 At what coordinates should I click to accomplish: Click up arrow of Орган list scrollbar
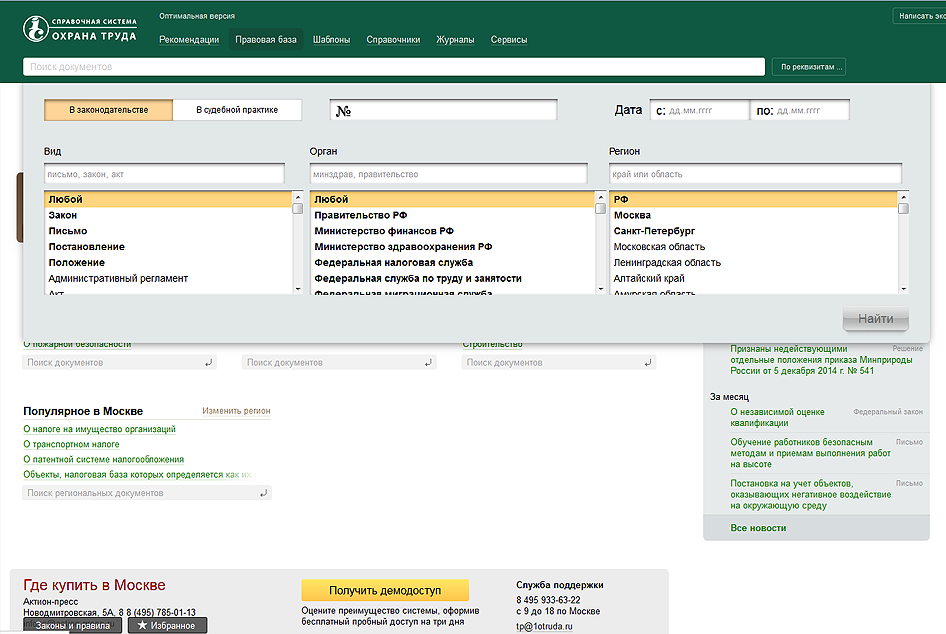point(600,197)
